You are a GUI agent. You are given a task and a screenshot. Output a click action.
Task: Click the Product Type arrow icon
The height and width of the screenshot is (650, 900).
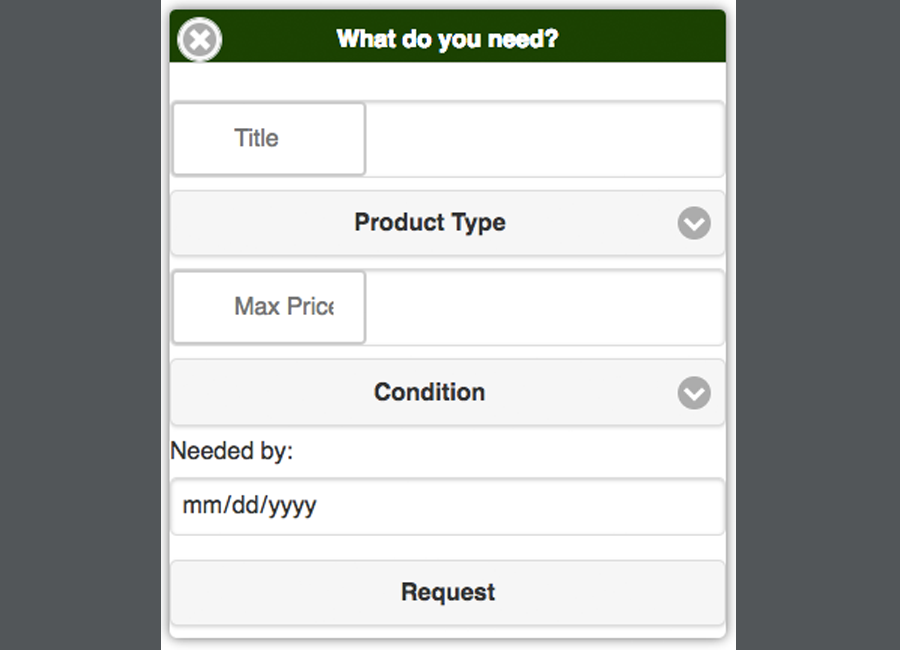point(694,223)
